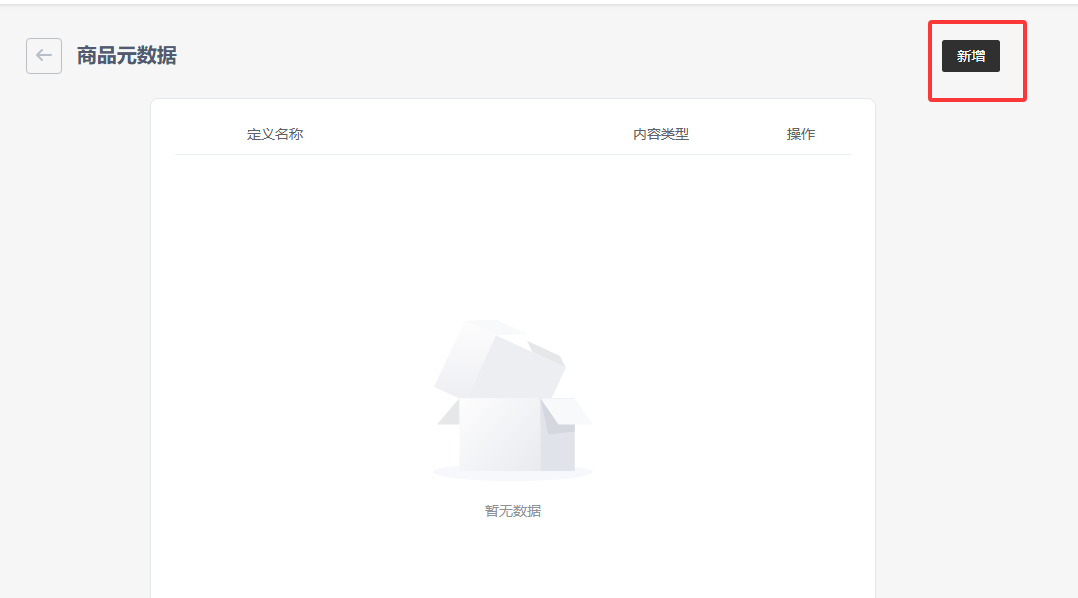This screenshot has height=598, width=1078.
Task: Click the gray bar at the page top
Action: pyautogui.click(x=539, y=3)
